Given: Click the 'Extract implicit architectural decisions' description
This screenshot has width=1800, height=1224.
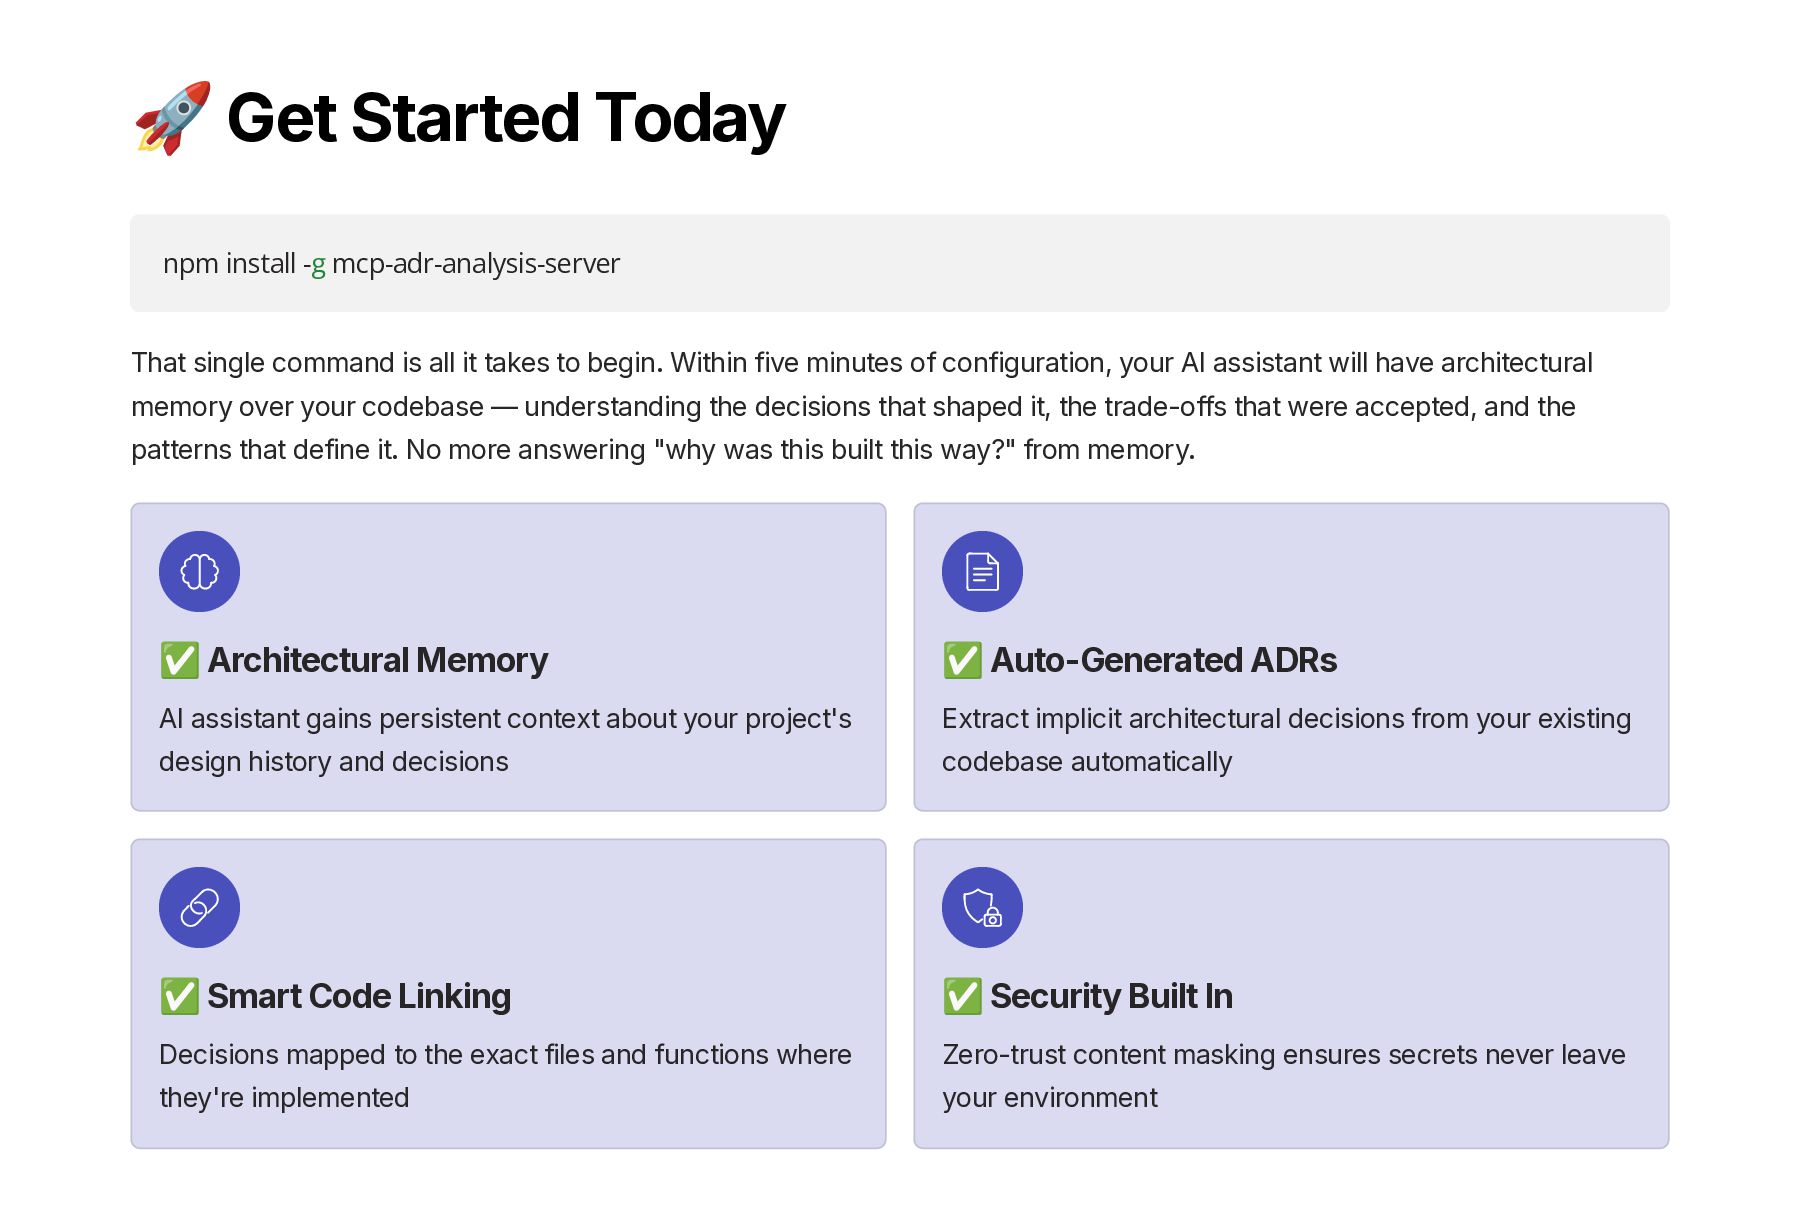Looking at the screenshot, I should click(x=1287, y=740).
